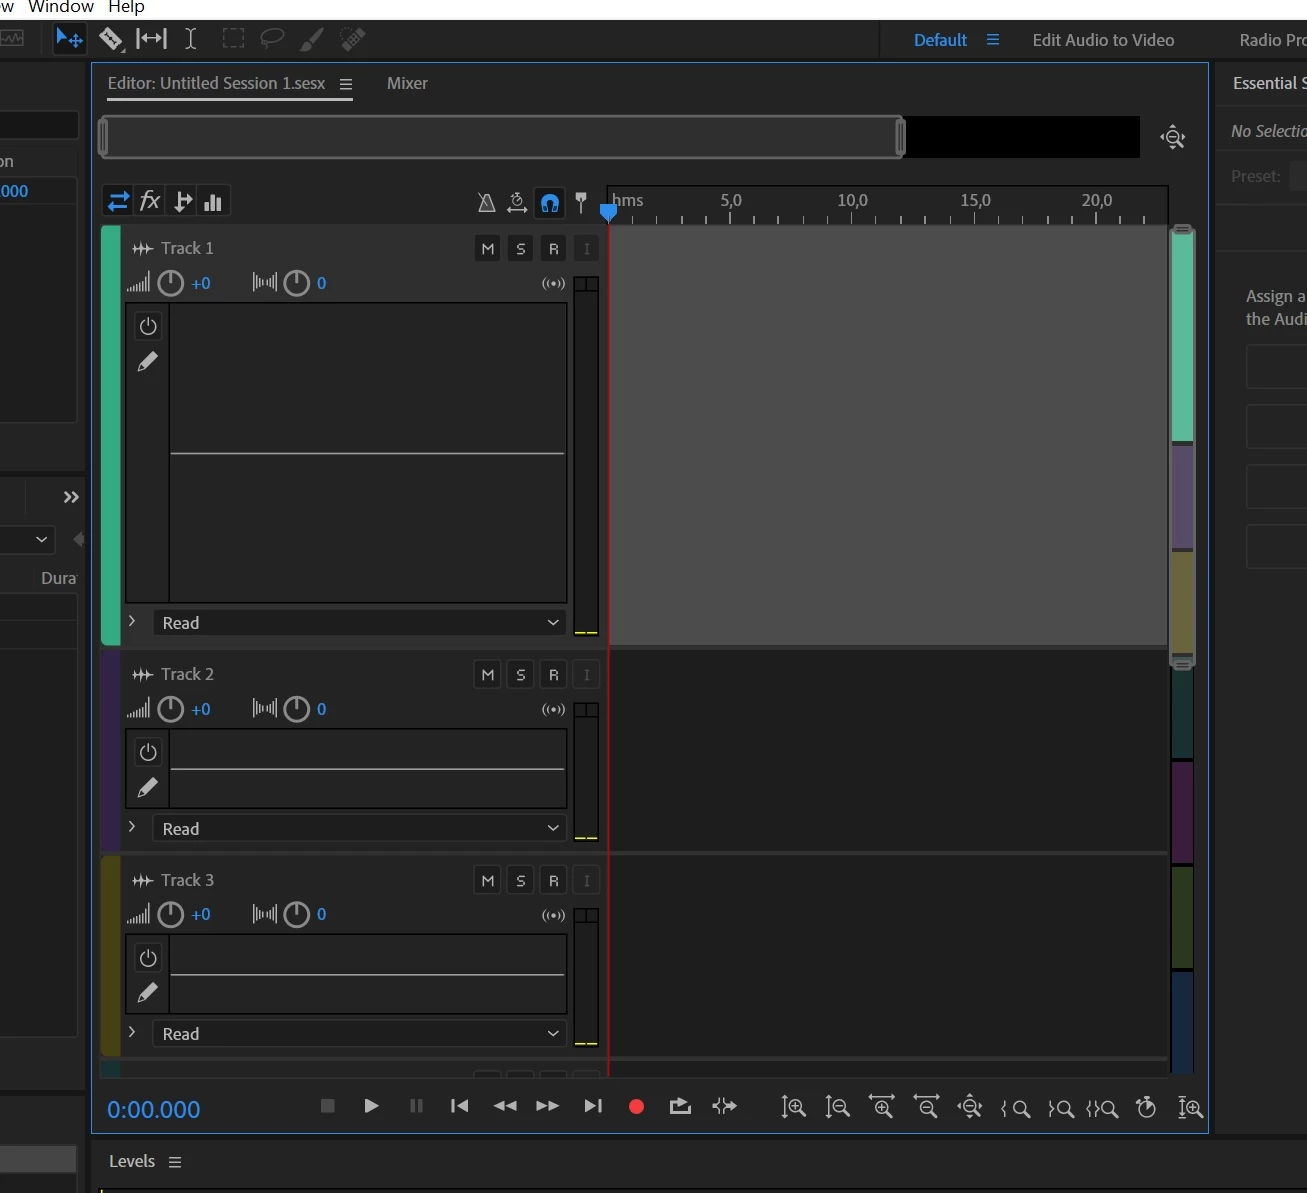
Task: Toggle Loop Playback icon
Action: tap(680, 1106)
